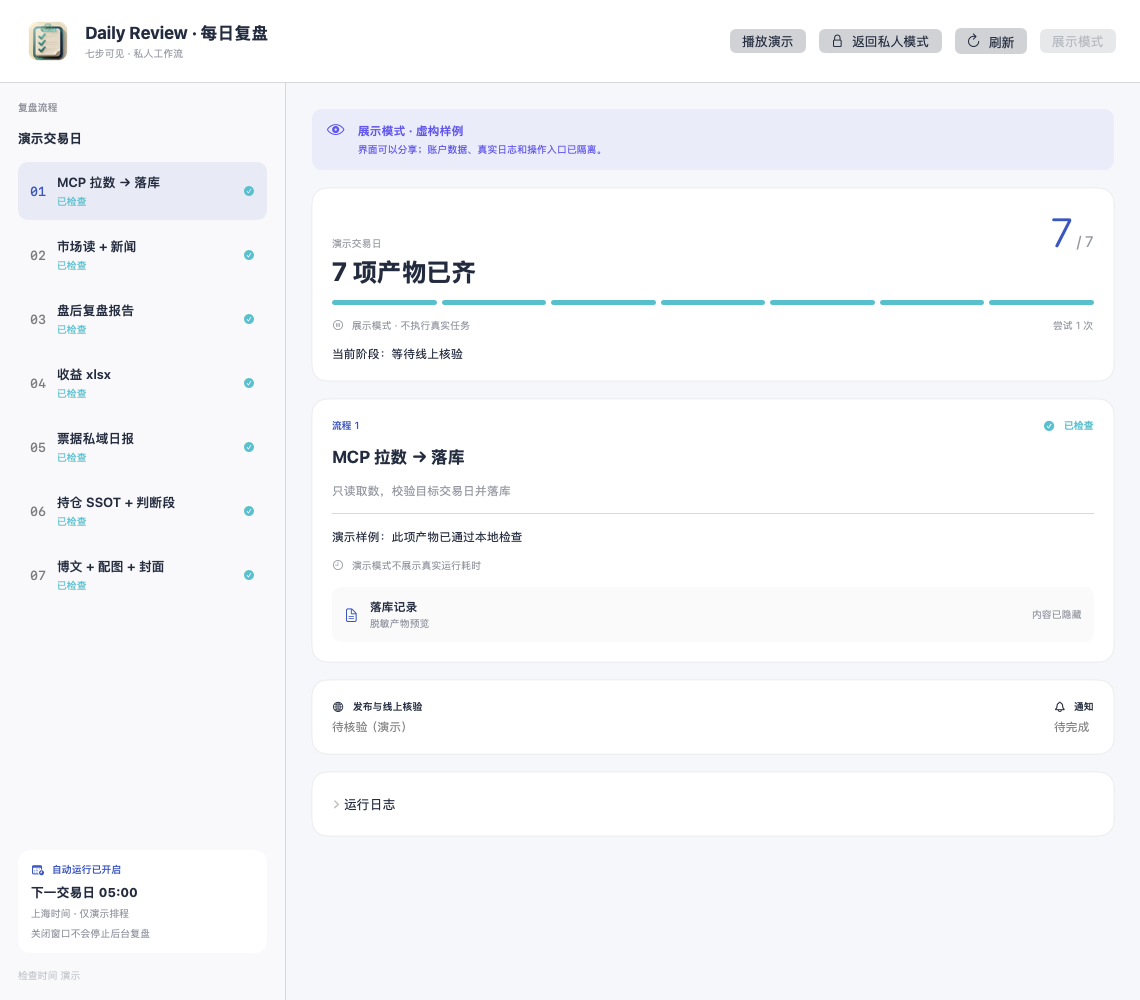The height and width of the screenshot is (1000, 1140).
Task: Click the first progress bar segment
Action: coord(384,303)
